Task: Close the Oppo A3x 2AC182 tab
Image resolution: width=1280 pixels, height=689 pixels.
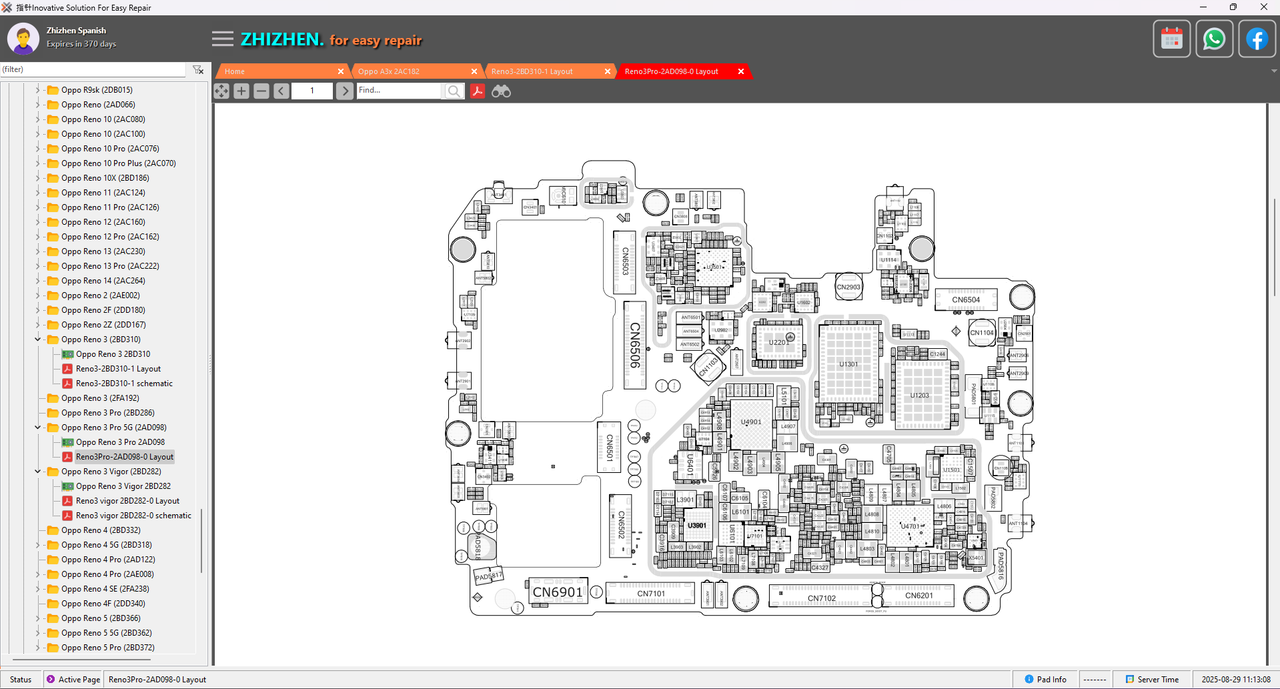Action: click(474, 72)
